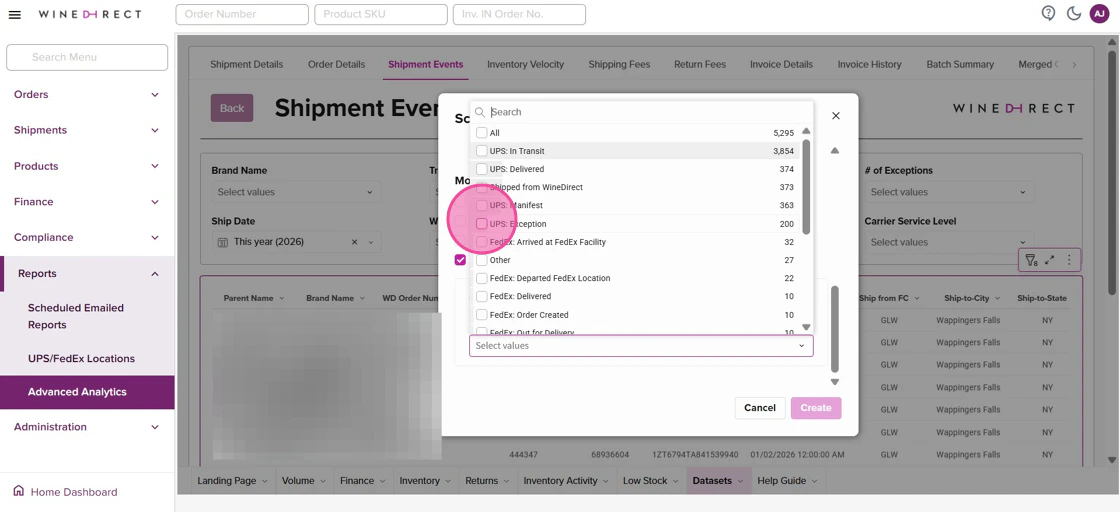Screen dimensions: 1120x512
Task: Check the FedEx: Arrived at FedEx Facility checkbox
Action: [481, 242]
